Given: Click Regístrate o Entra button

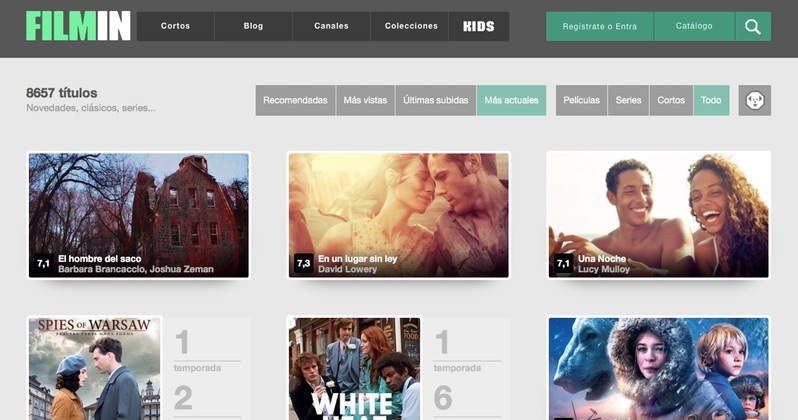Looking at the screenshot, I should tap(600, 26).
